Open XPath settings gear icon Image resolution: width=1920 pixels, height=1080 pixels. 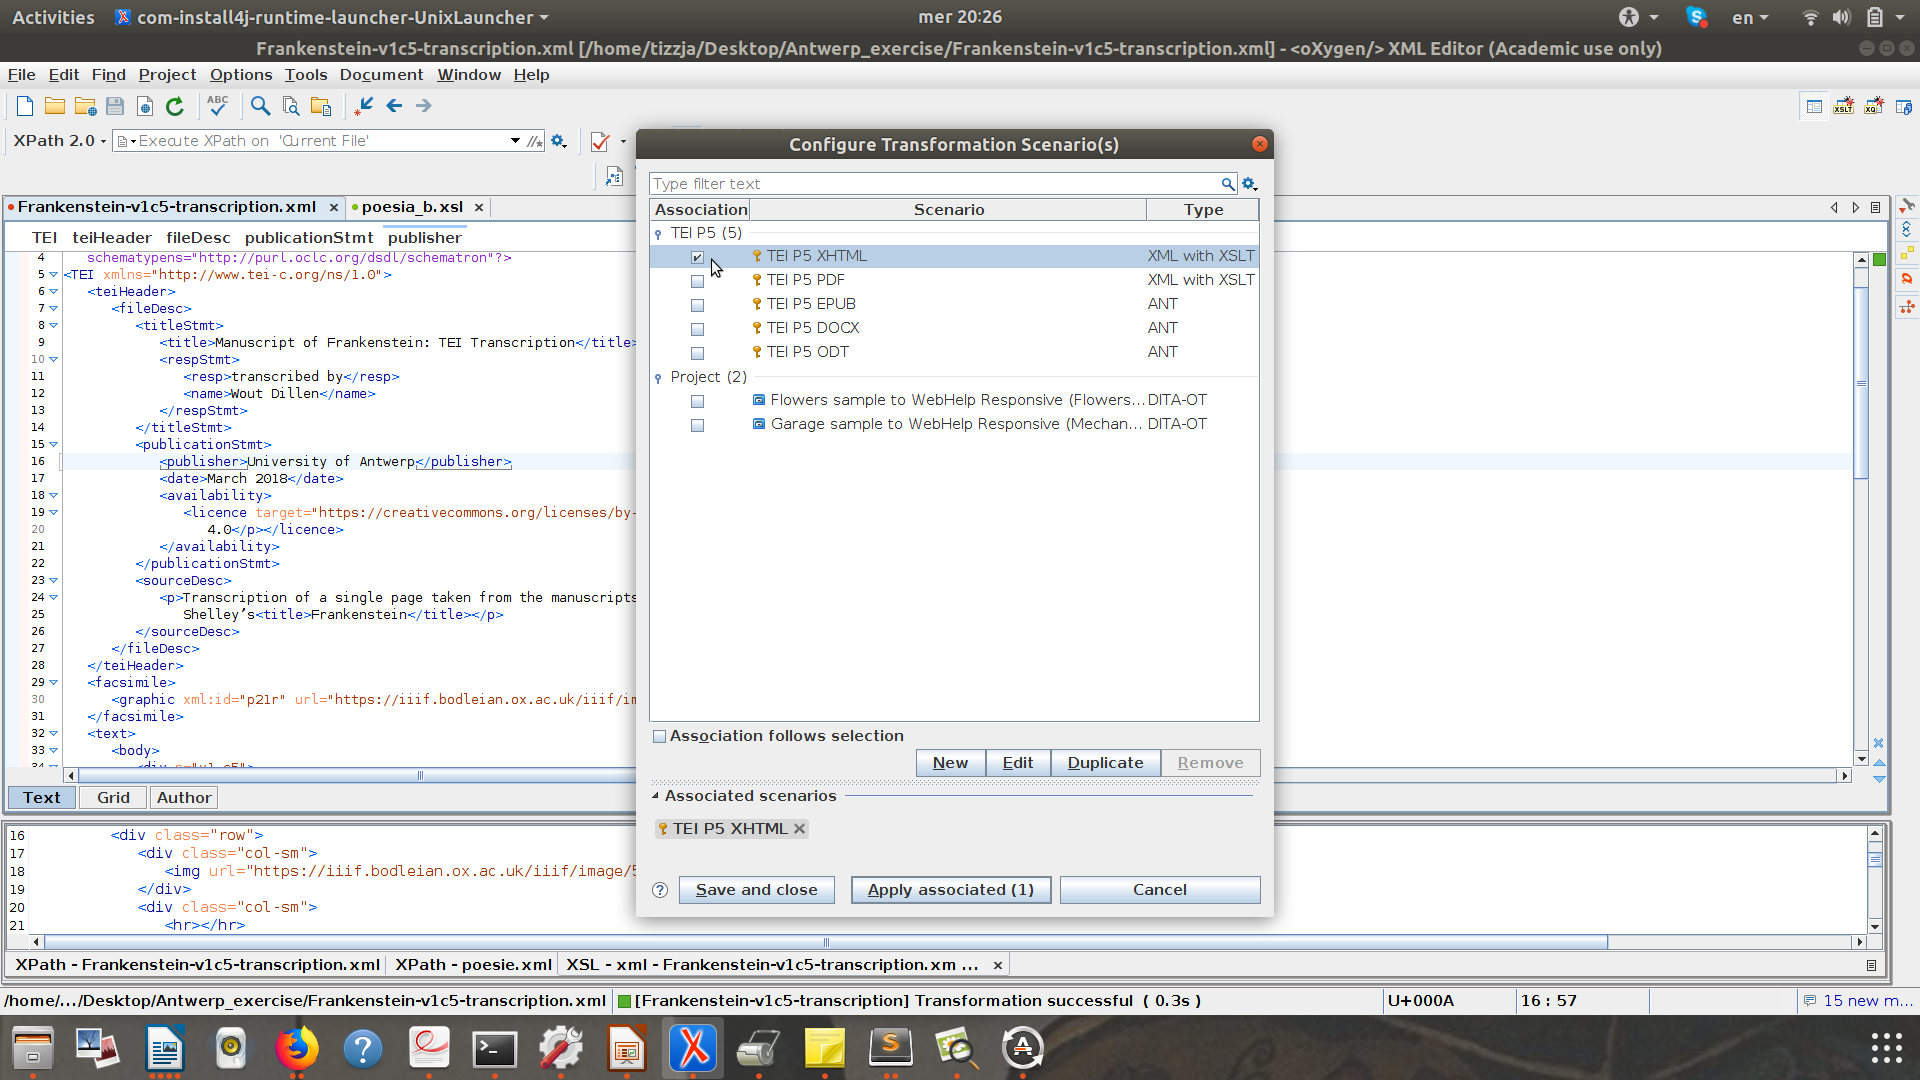(559, 141)
